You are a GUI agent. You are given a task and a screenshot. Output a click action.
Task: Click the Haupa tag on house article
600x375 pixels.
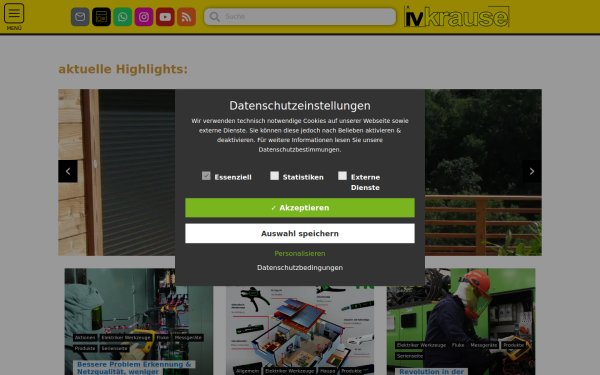(x=328, y=371)
